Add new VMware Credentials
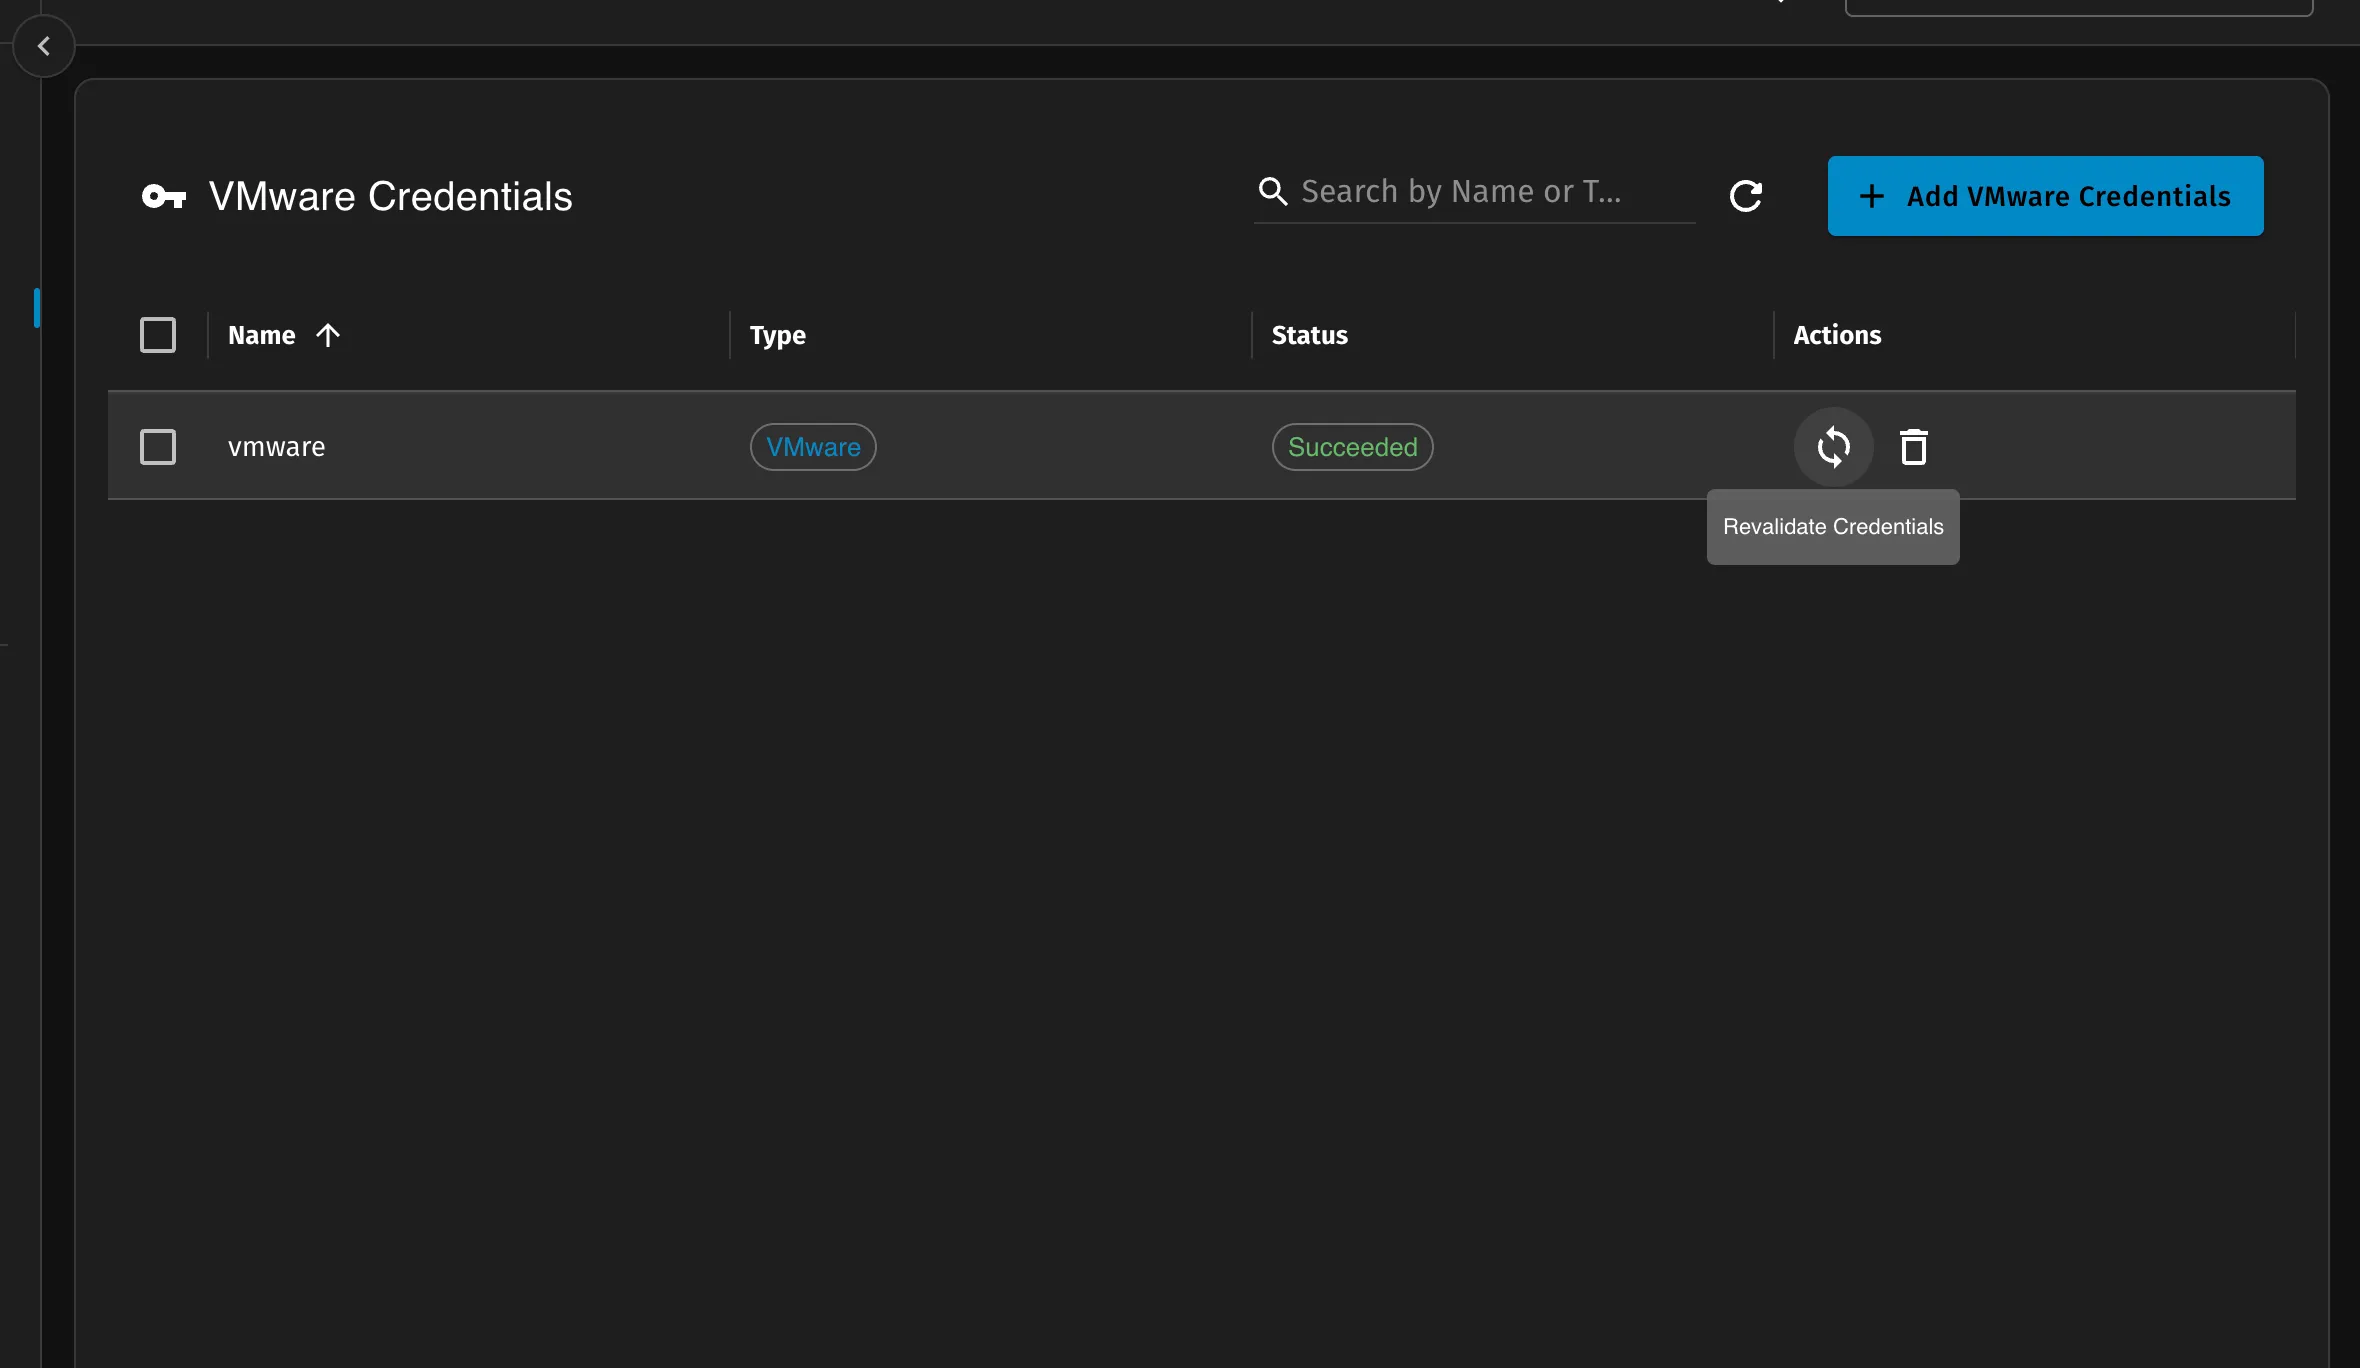This screenshot has width=2360, height=1368. 2045,196
